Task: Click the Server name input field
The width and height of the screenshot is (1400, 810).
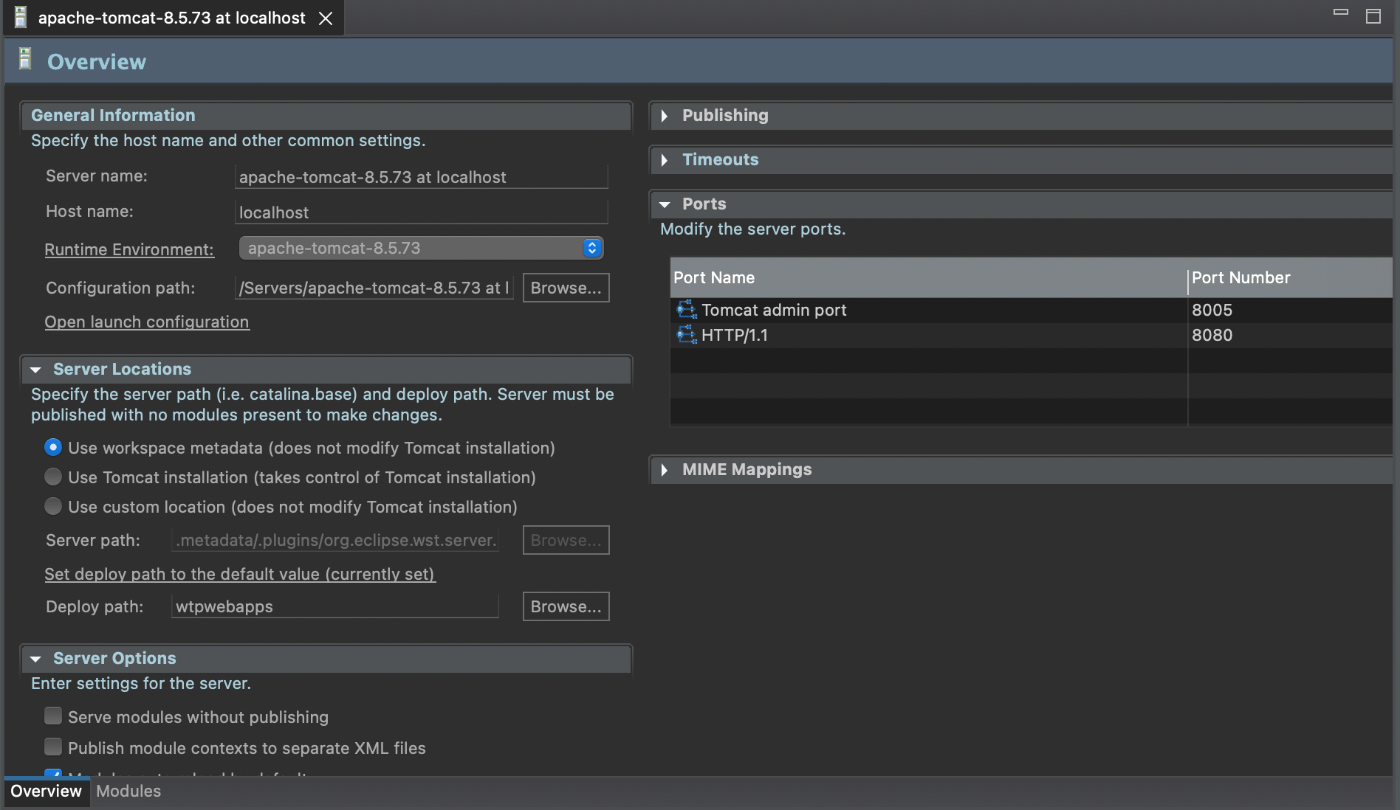Action: point(421,177)
